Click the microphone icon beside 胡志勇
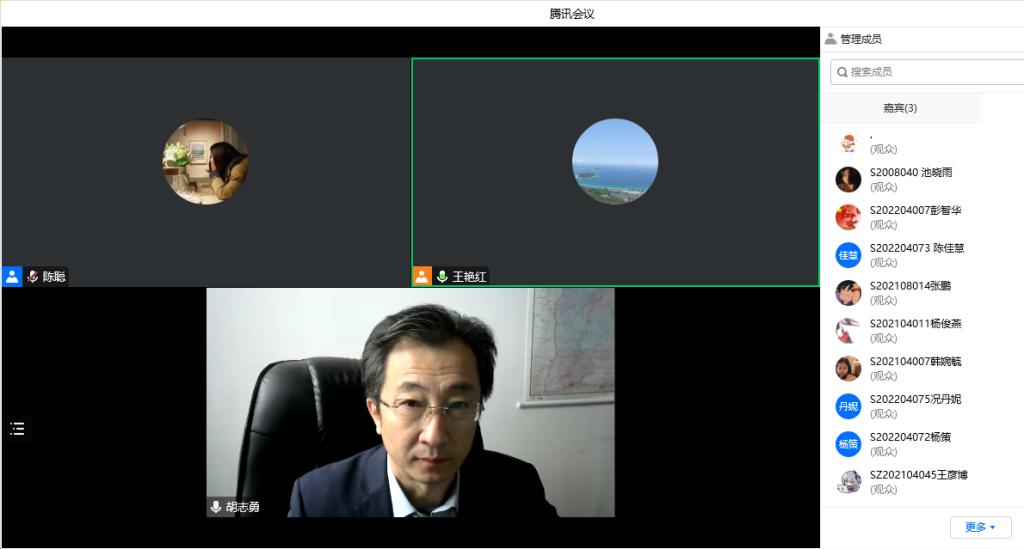 coord(215,507)
